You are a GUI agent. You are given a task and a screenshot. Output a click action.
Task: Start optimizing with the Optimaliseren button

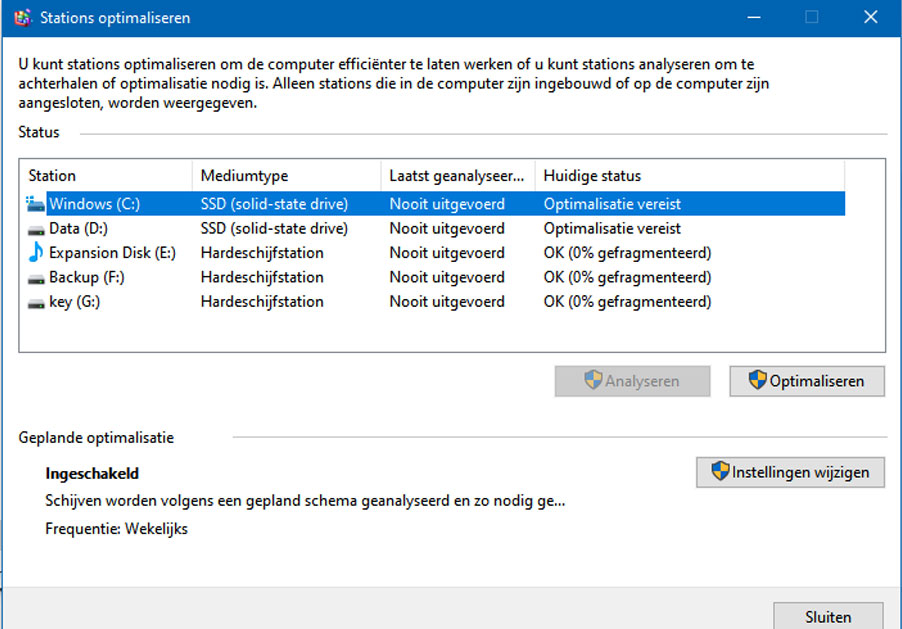(x=807, y=381)
